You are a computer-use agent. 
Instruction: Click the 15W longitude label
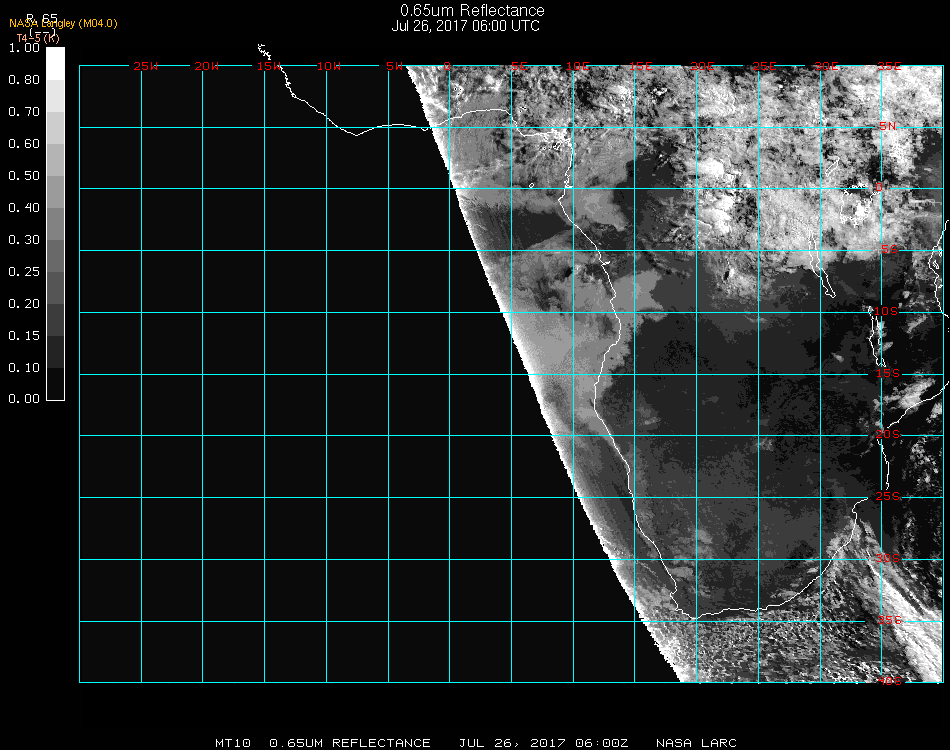269,67
